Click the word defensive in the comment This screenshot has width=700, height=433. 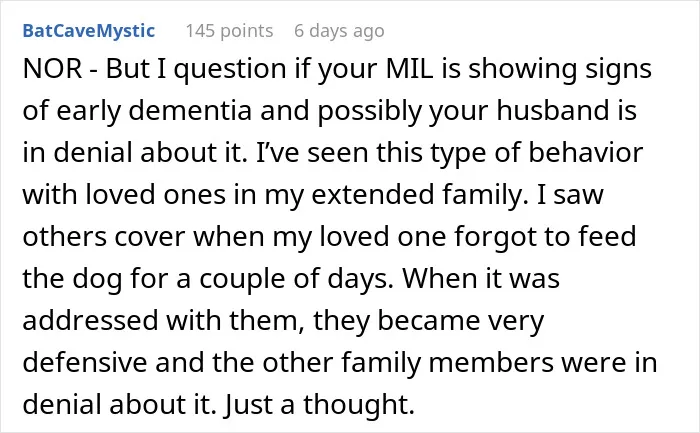click(84, 362)
